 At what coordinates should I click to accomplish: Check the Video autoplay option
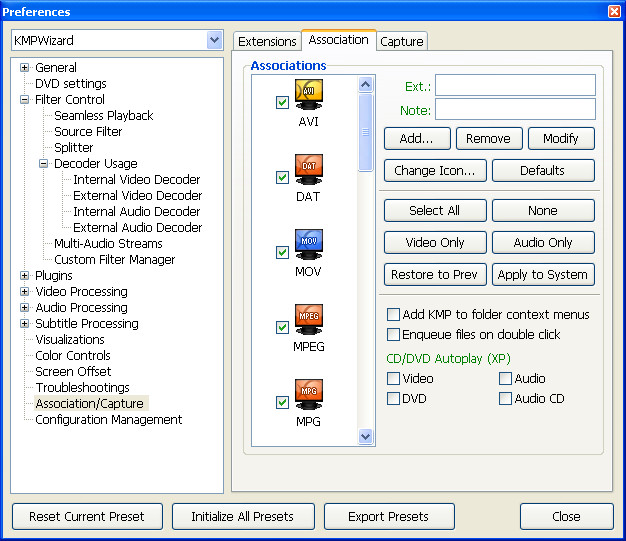[x=393, y=379]
